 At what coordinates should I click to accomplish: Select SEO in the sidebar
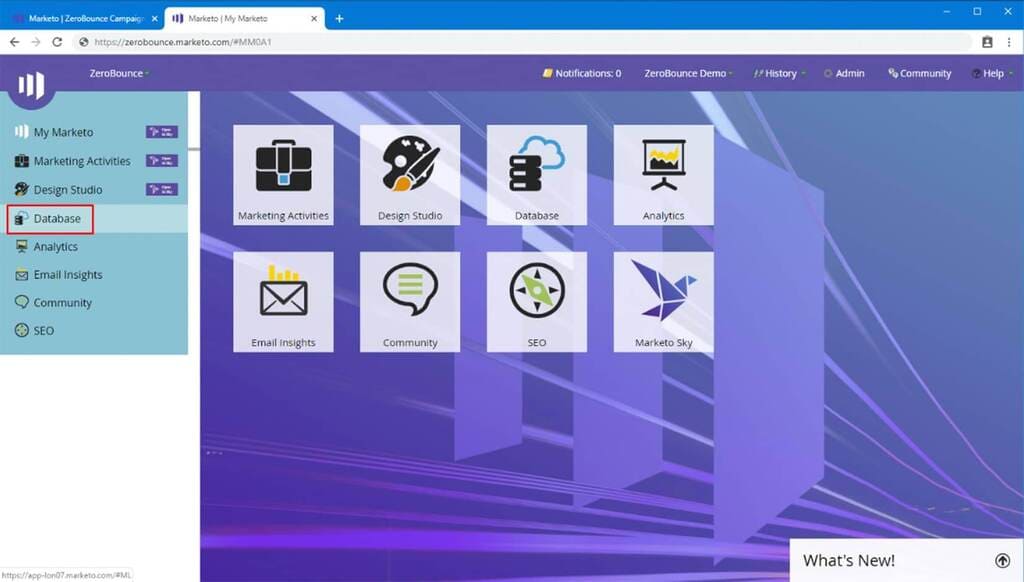[x=44, y=331]
